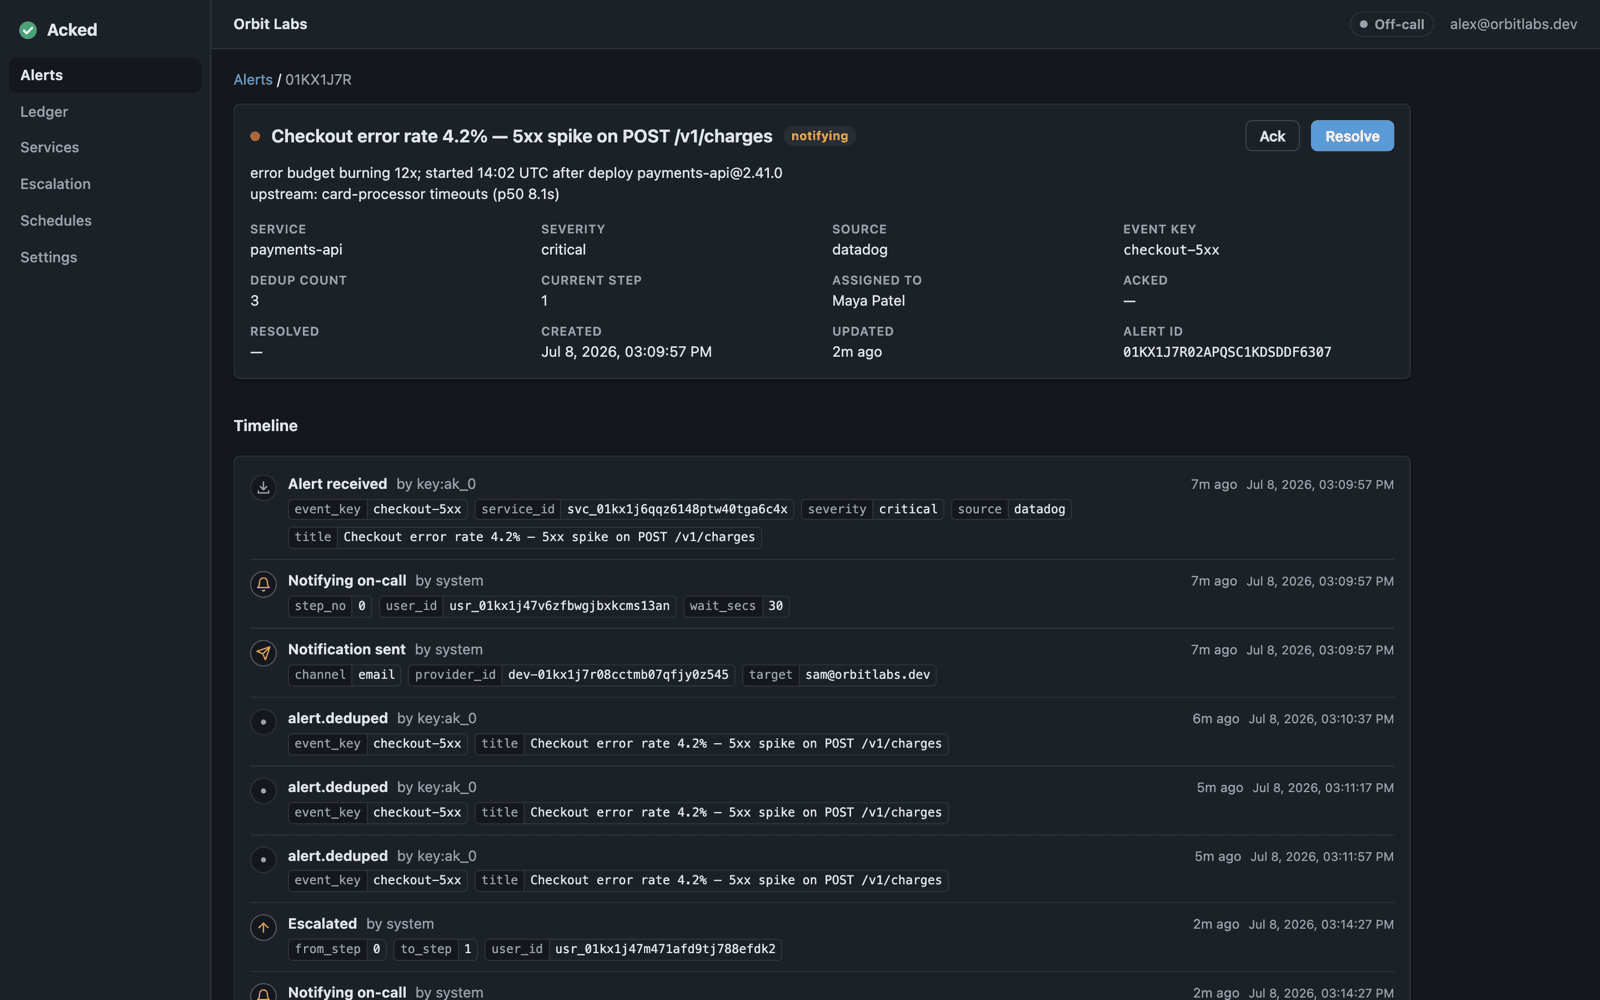Image resolution: width=1600 pixels, height=1000 pixels.
Task: Toggle the Off-call status pill
Action: pos(1392,24)
